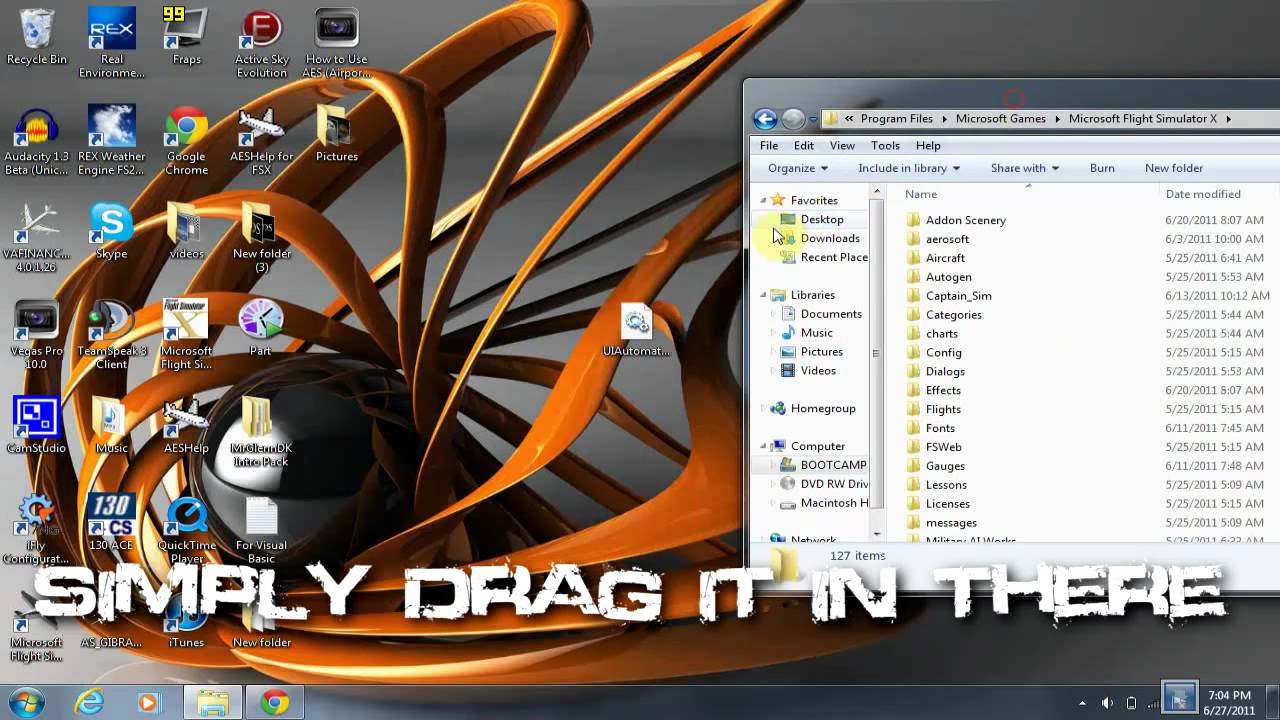Open Real Environment REX desktop icon
The image size is (1280, 720).
point(111,43)
